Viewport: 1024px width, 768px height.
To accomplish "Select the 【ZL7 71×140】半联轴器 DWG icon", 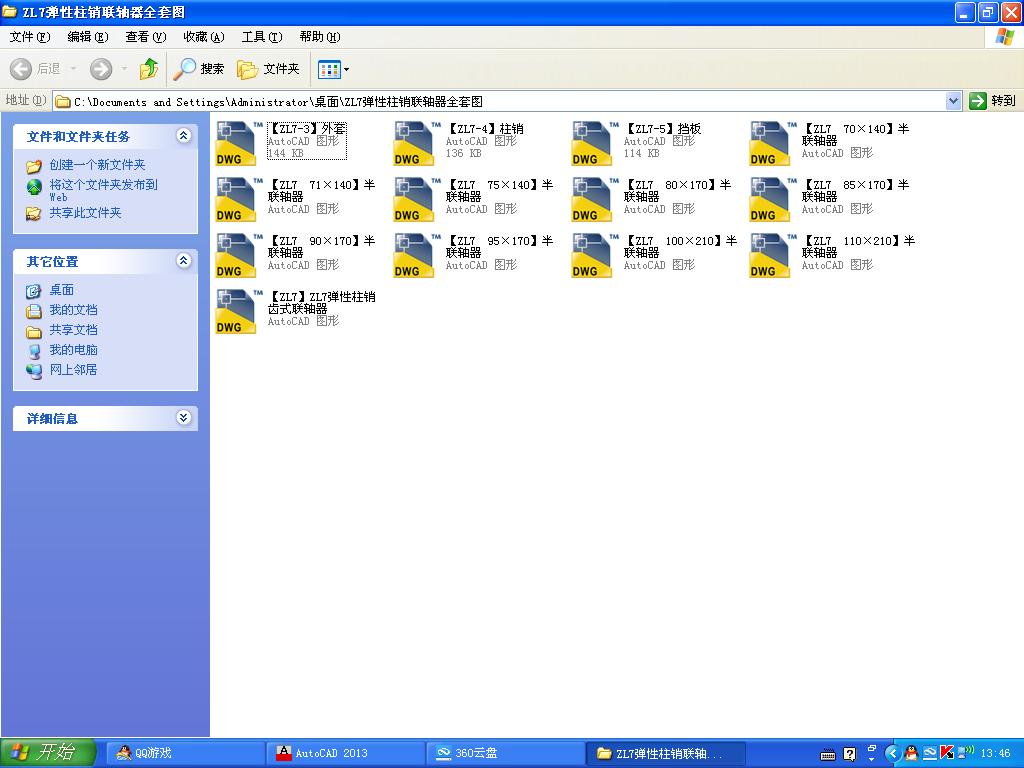I will [236, 200].
